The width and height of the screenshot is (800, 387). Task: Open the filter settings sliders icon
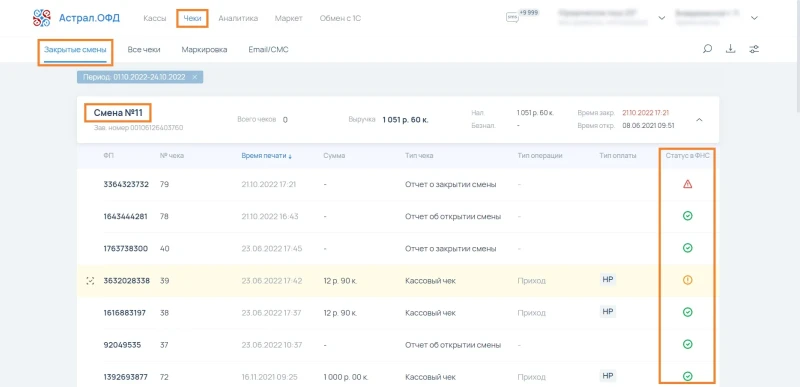tap(754, 49)
